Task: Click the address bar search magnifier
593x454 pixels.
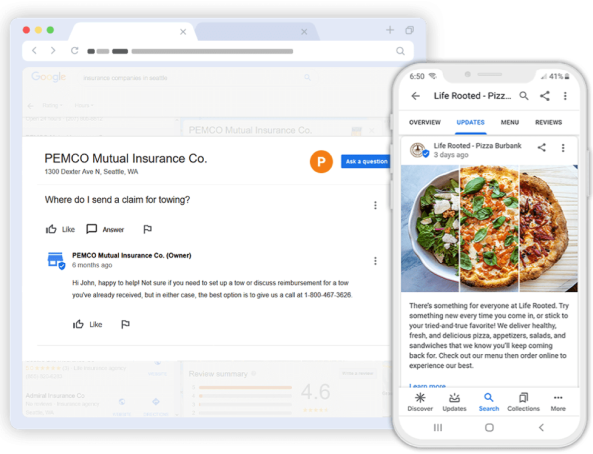Action: click(400, 51)
